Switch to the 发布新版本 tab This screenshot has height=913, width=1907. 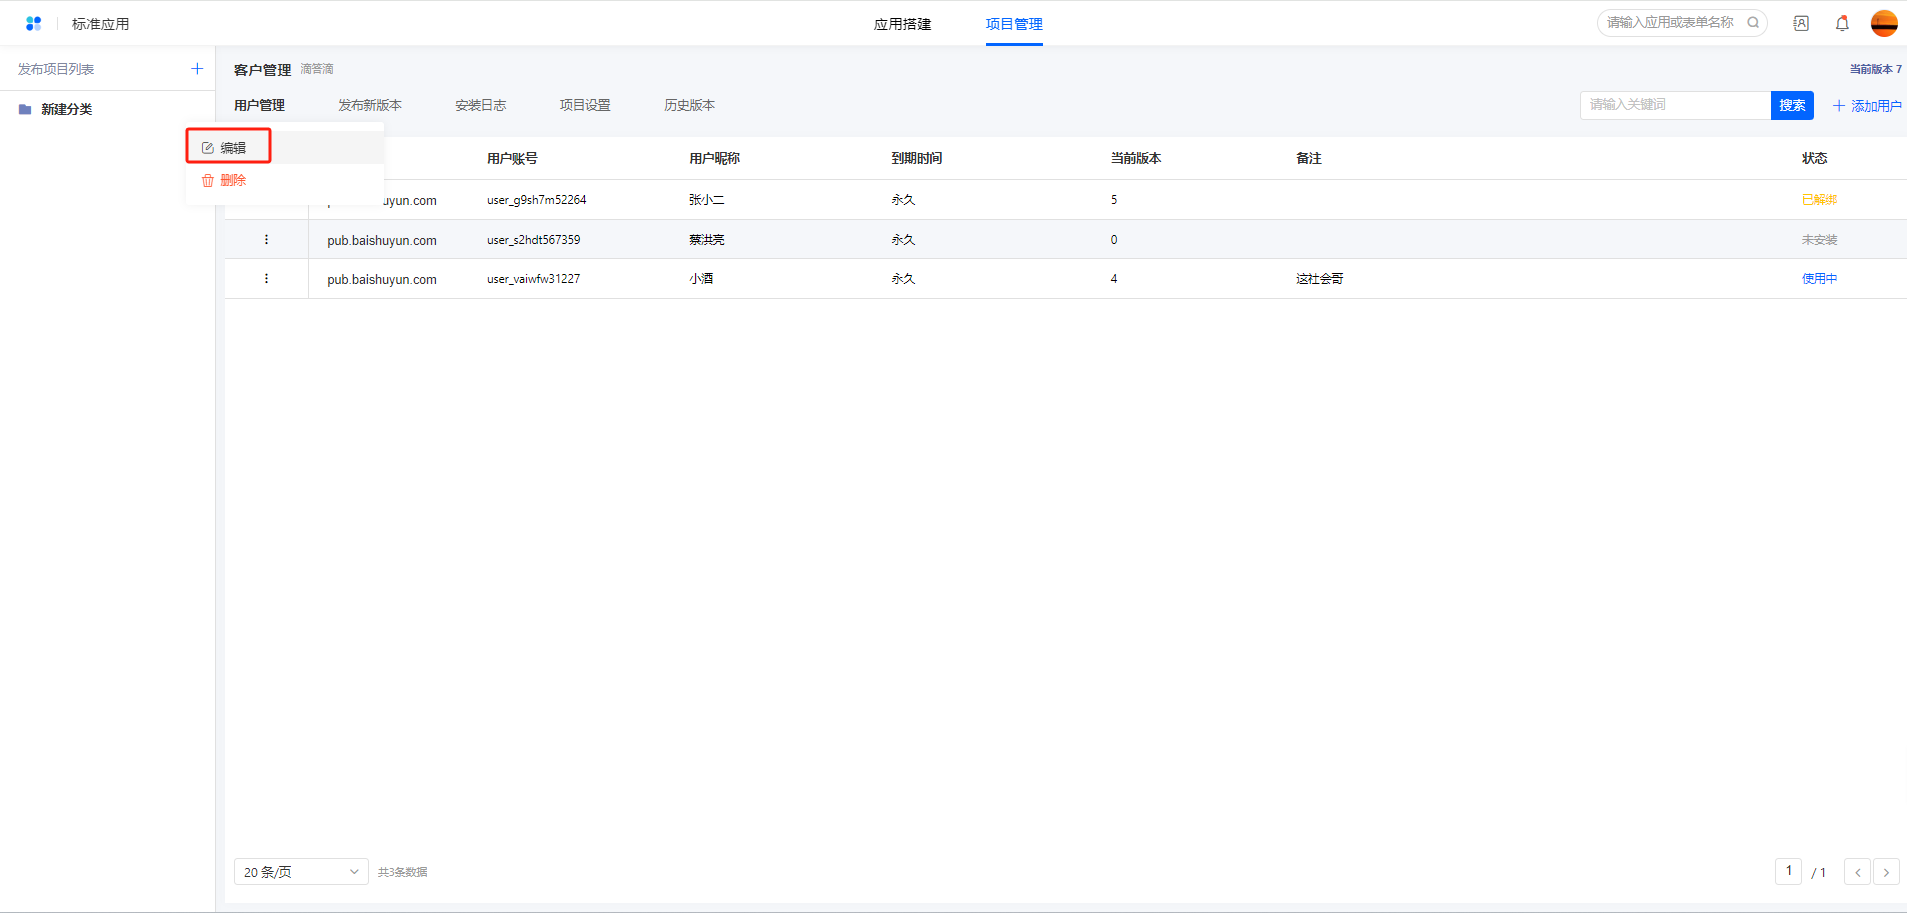pos(369,105)
